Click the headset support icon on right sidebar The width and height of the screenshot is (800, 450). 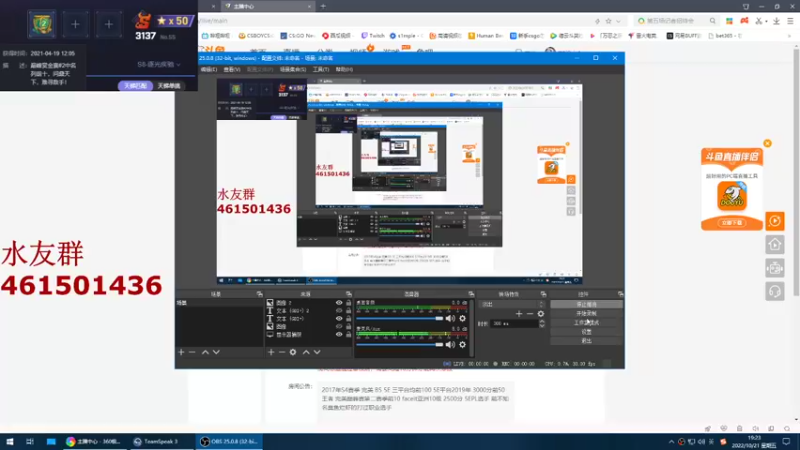(x=775, y=291)
